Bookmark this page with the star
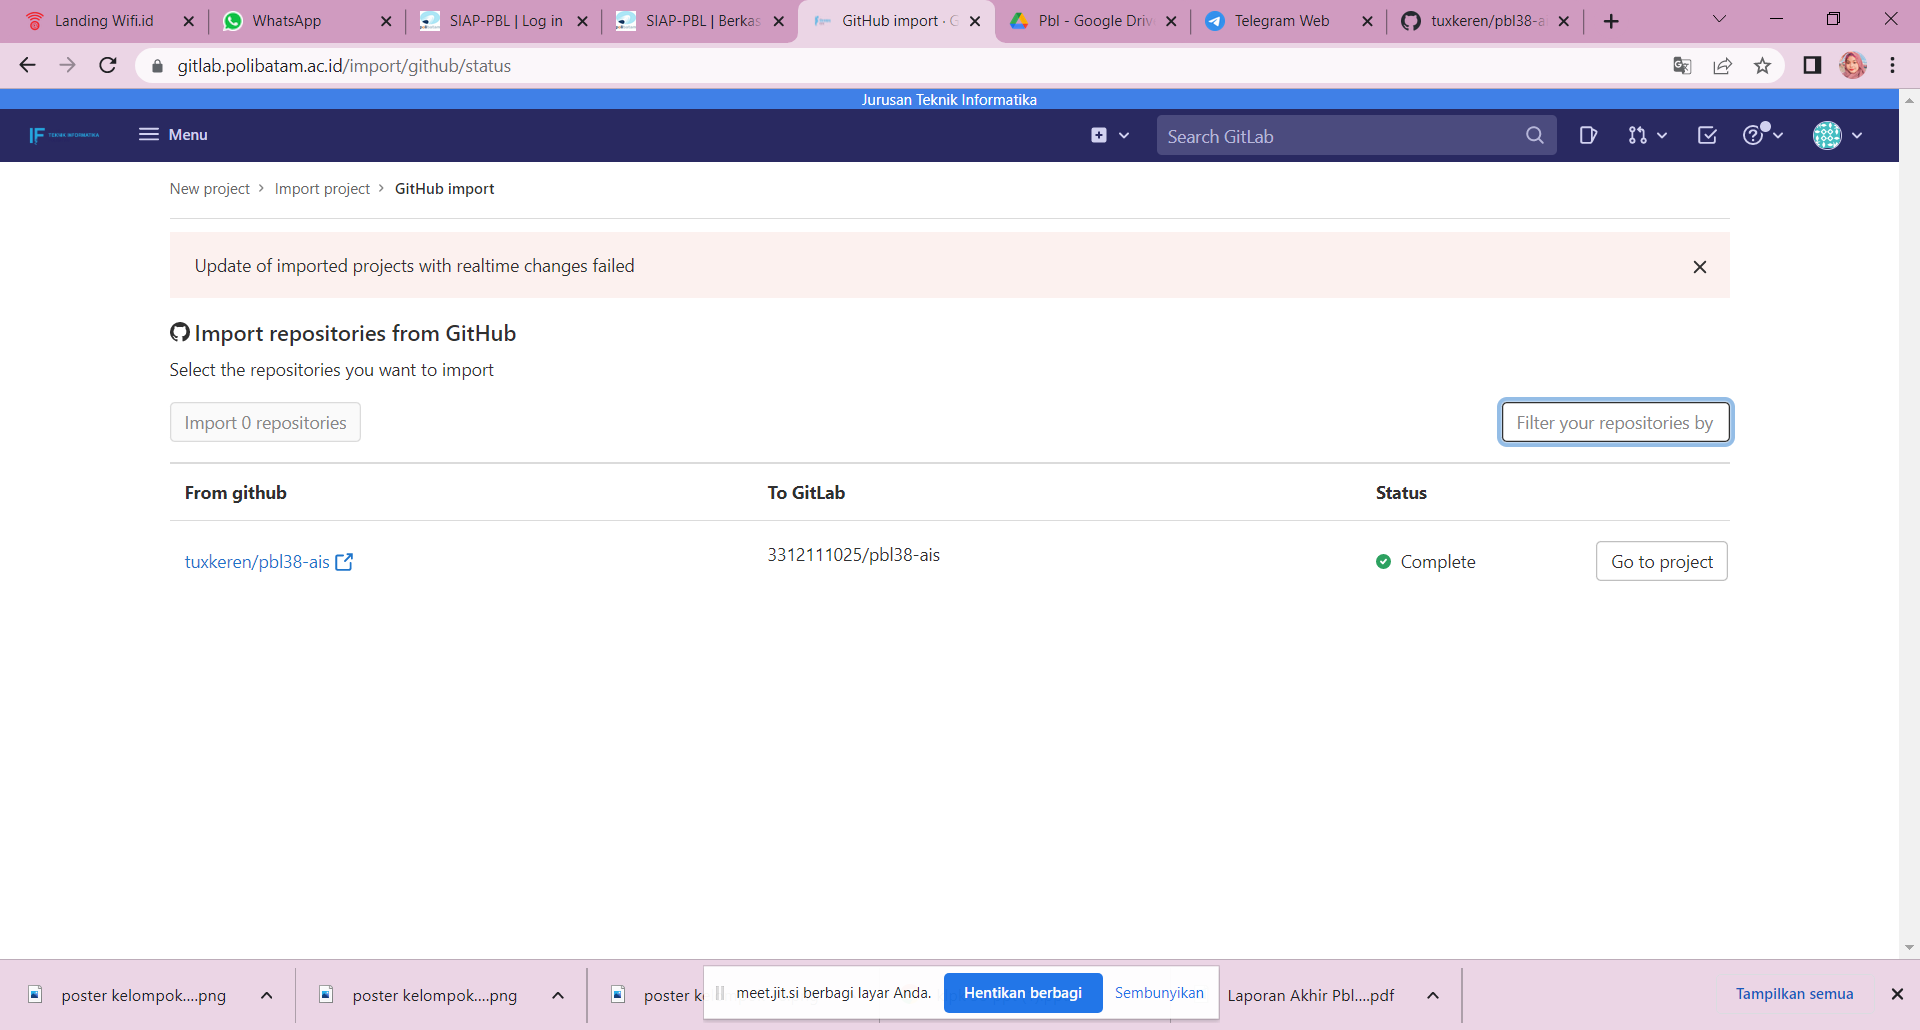This screenshot has width=1920, height=1030. [1762, 66]
